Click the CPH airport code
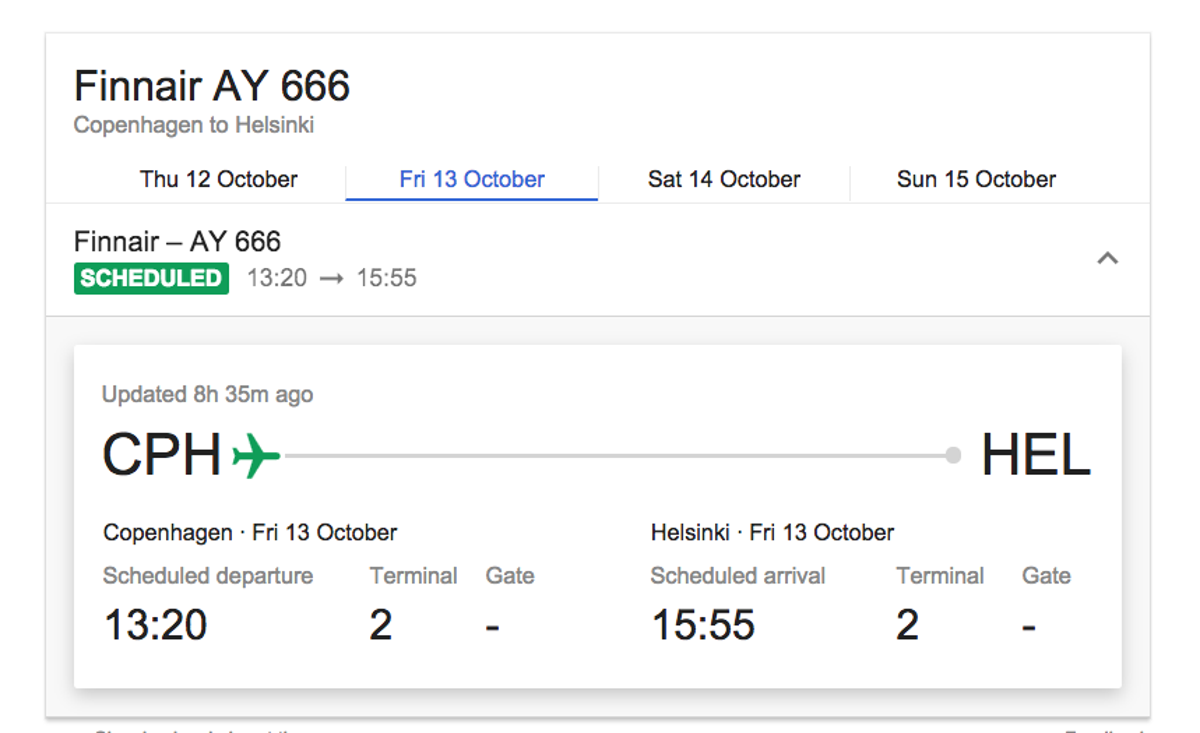The height and width of the screenshot is (733, 1200). coord(161,453)
